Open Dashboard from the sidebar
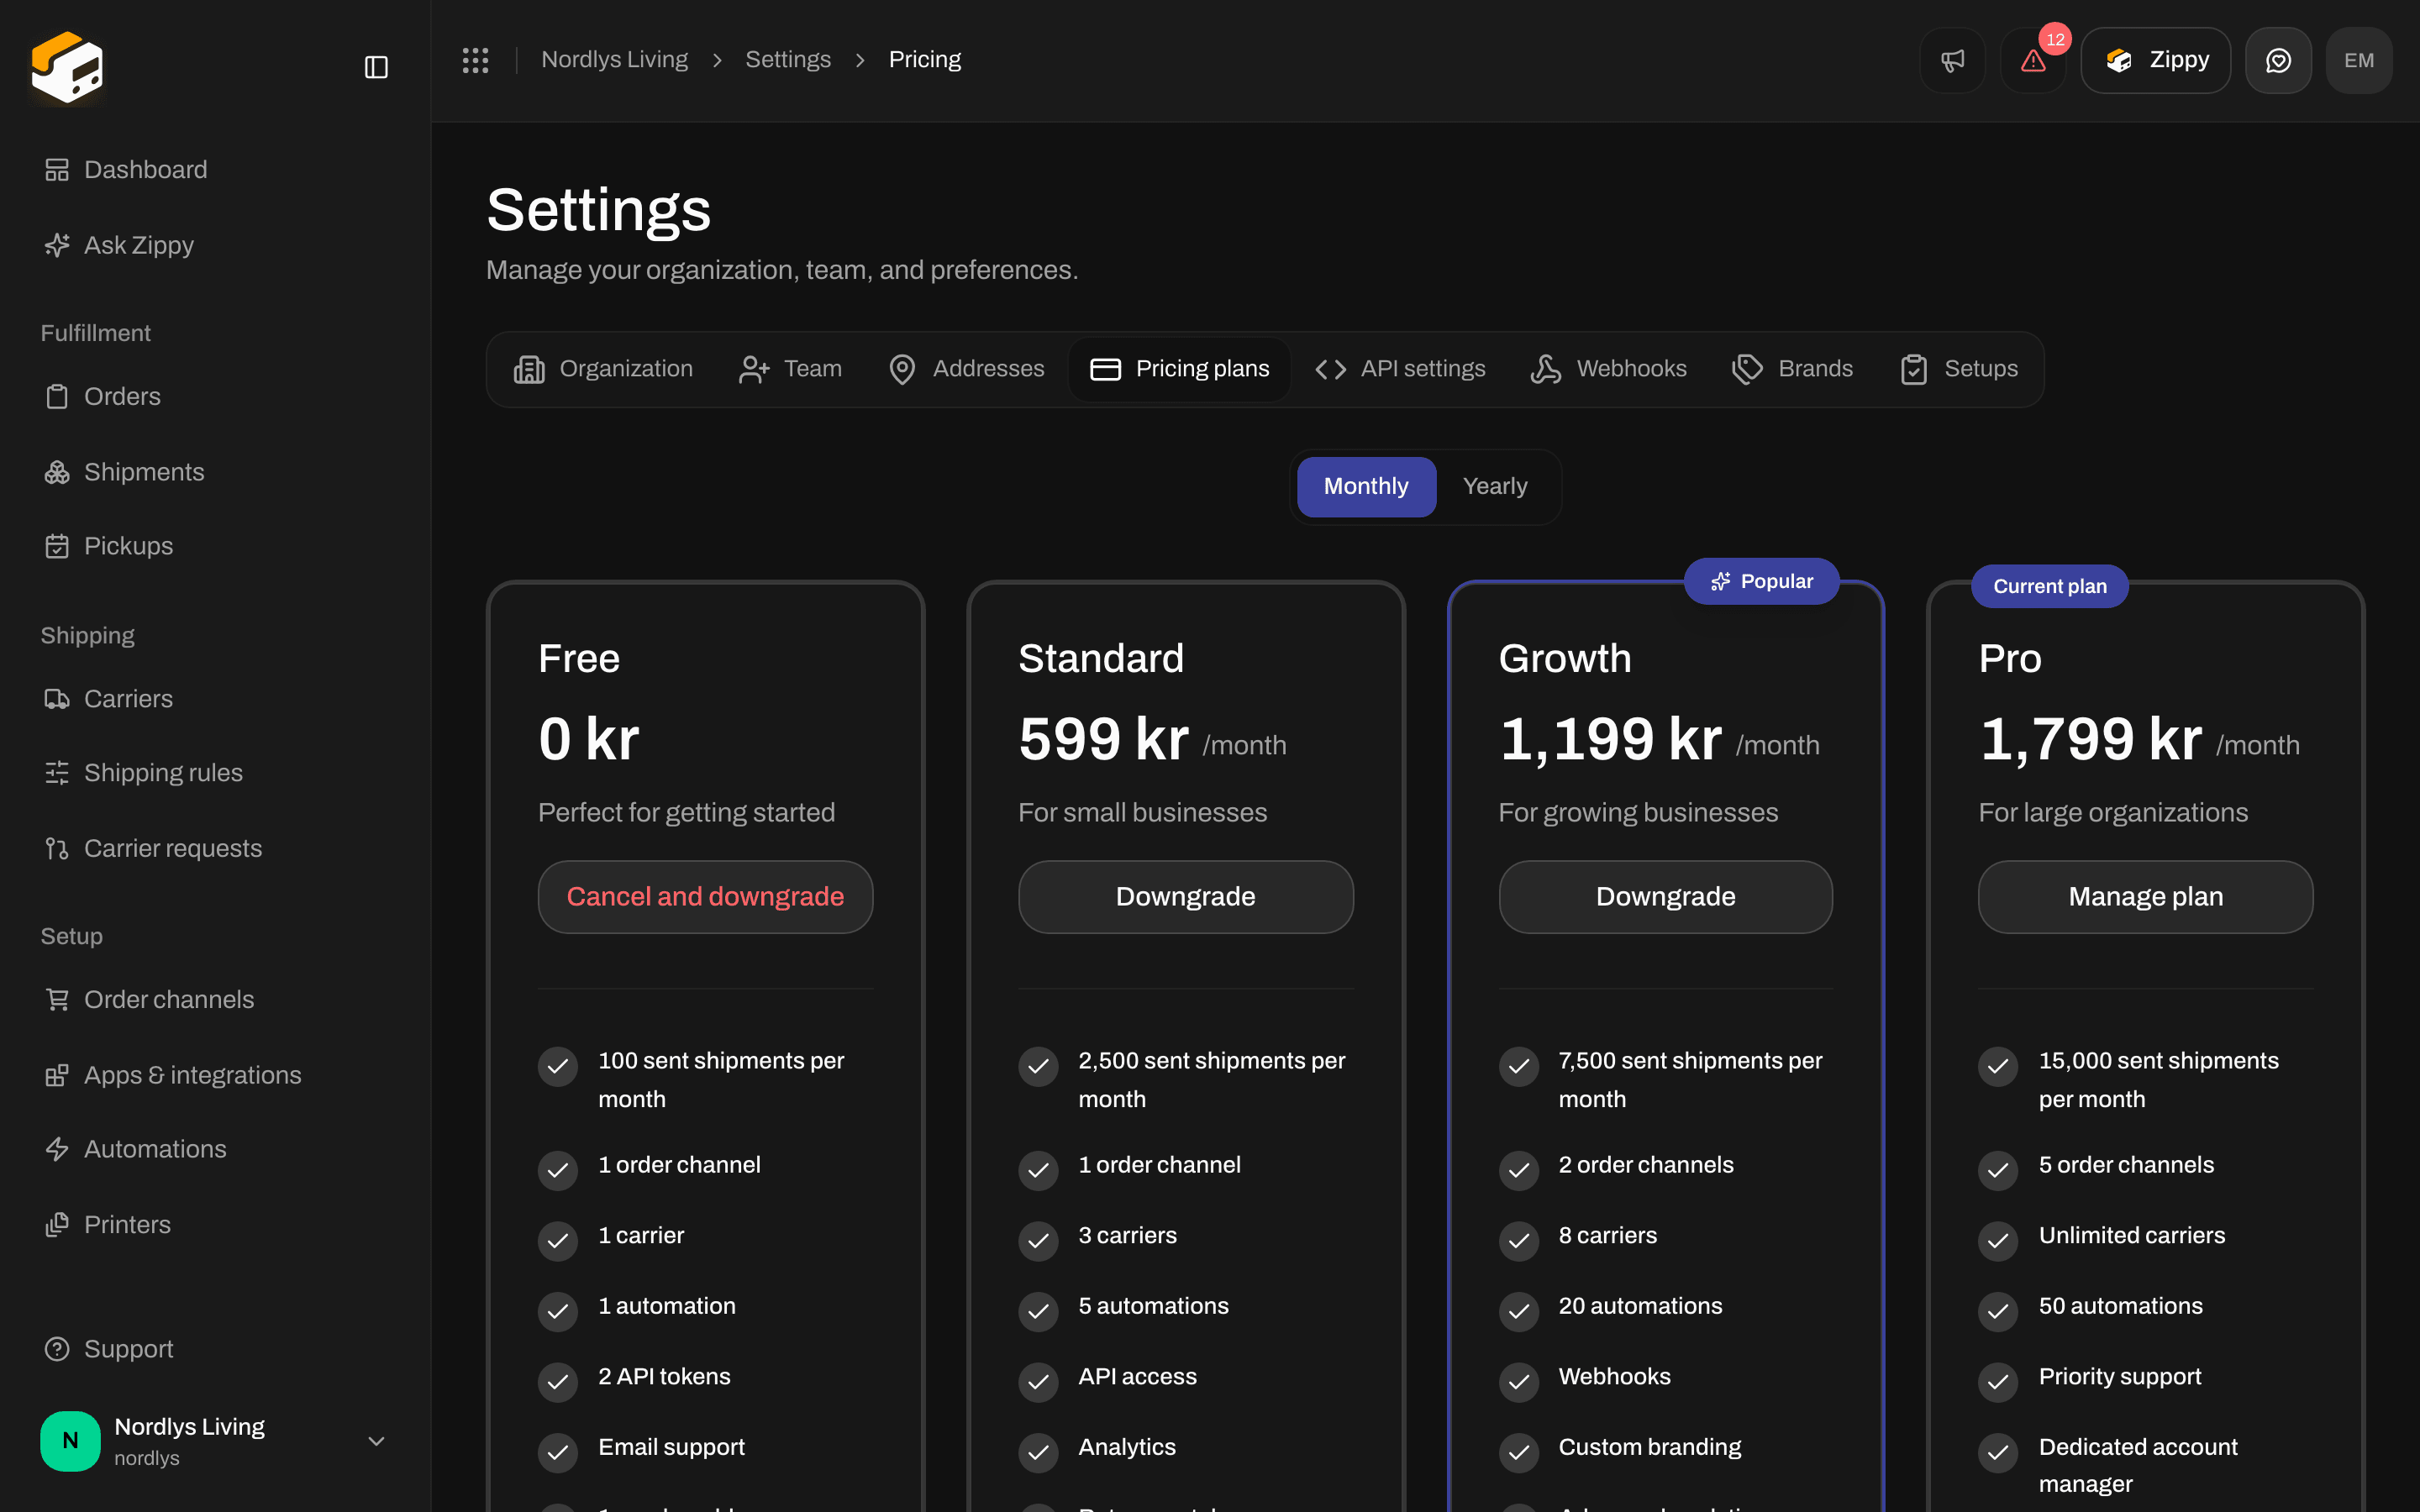The width and height of the screenshot is (2420, 1512). click(215, 170)
